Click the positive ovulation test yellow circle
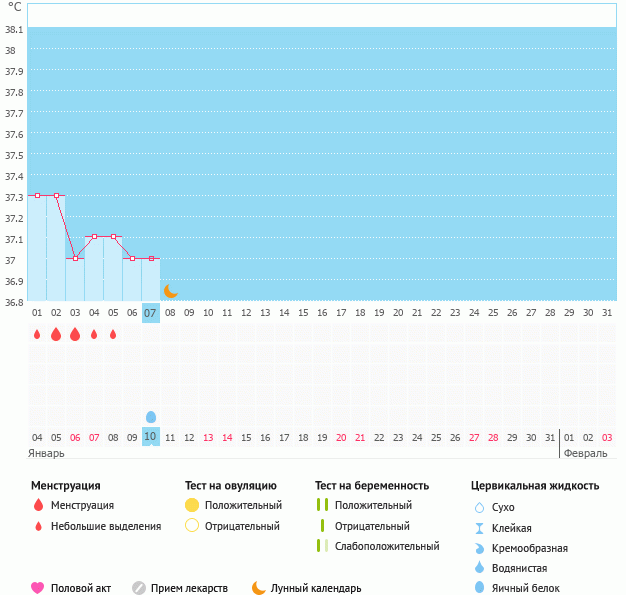The height and width of the screenshot is (595, 626). (192, 505)
